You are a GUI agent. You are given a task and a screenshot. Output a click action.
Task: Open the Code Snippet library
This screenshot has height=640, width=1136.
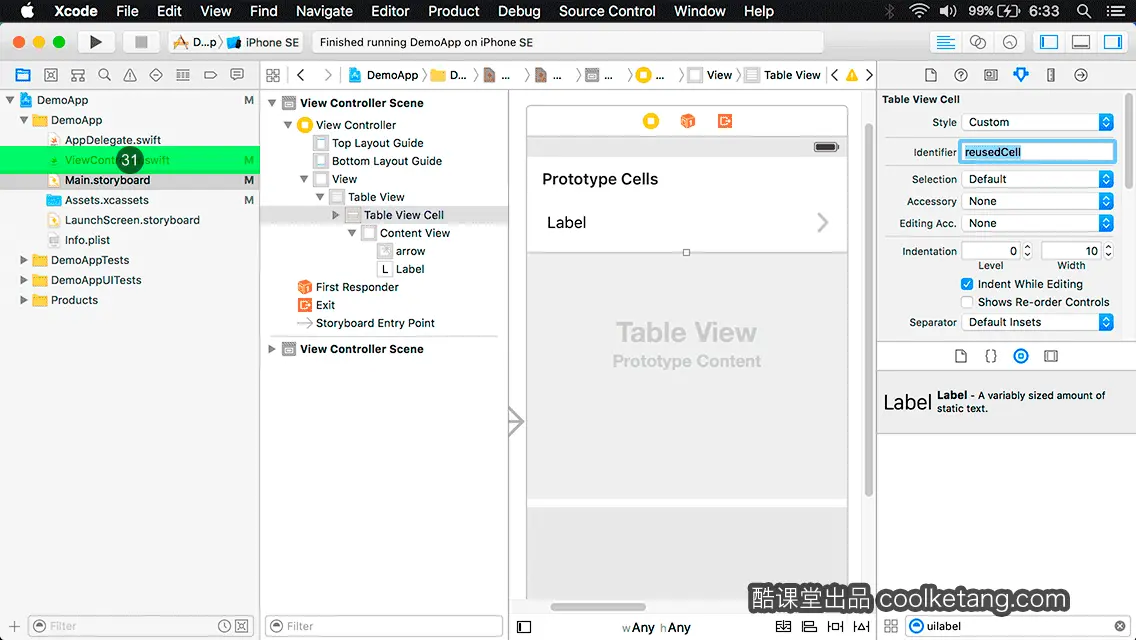990,356
